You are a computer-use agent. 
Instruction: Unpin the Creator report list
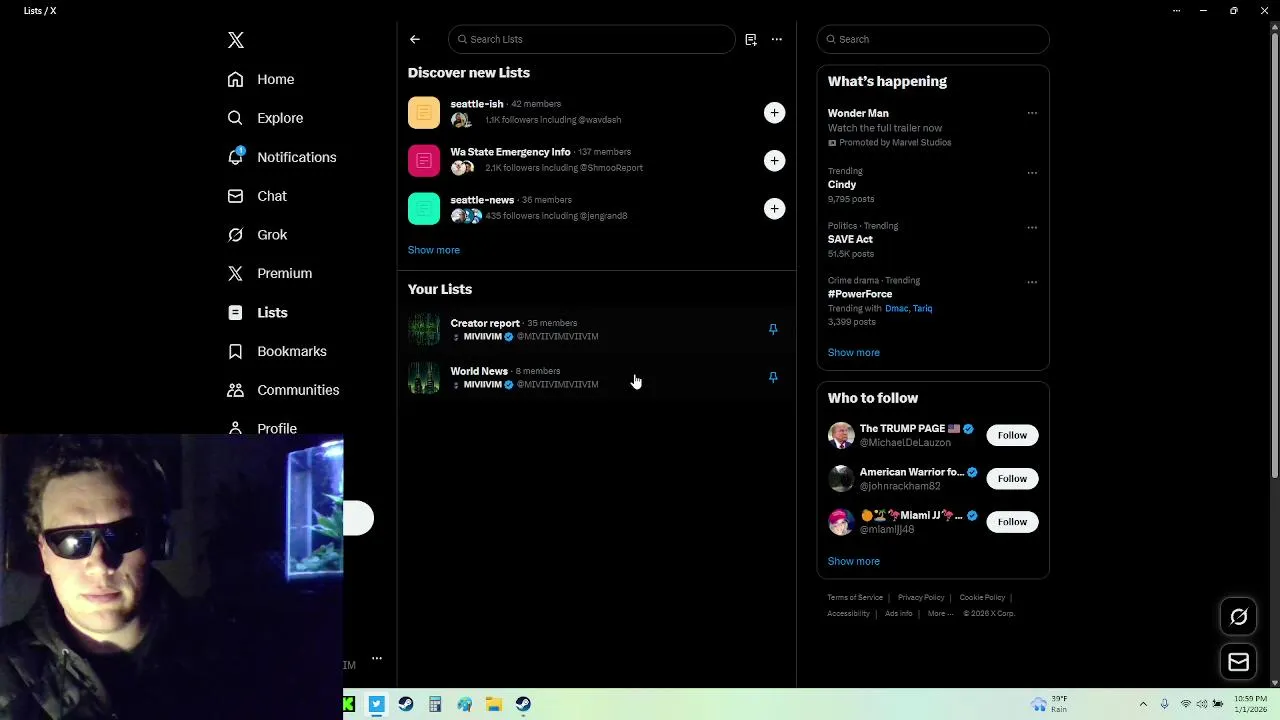pos(773,329)
